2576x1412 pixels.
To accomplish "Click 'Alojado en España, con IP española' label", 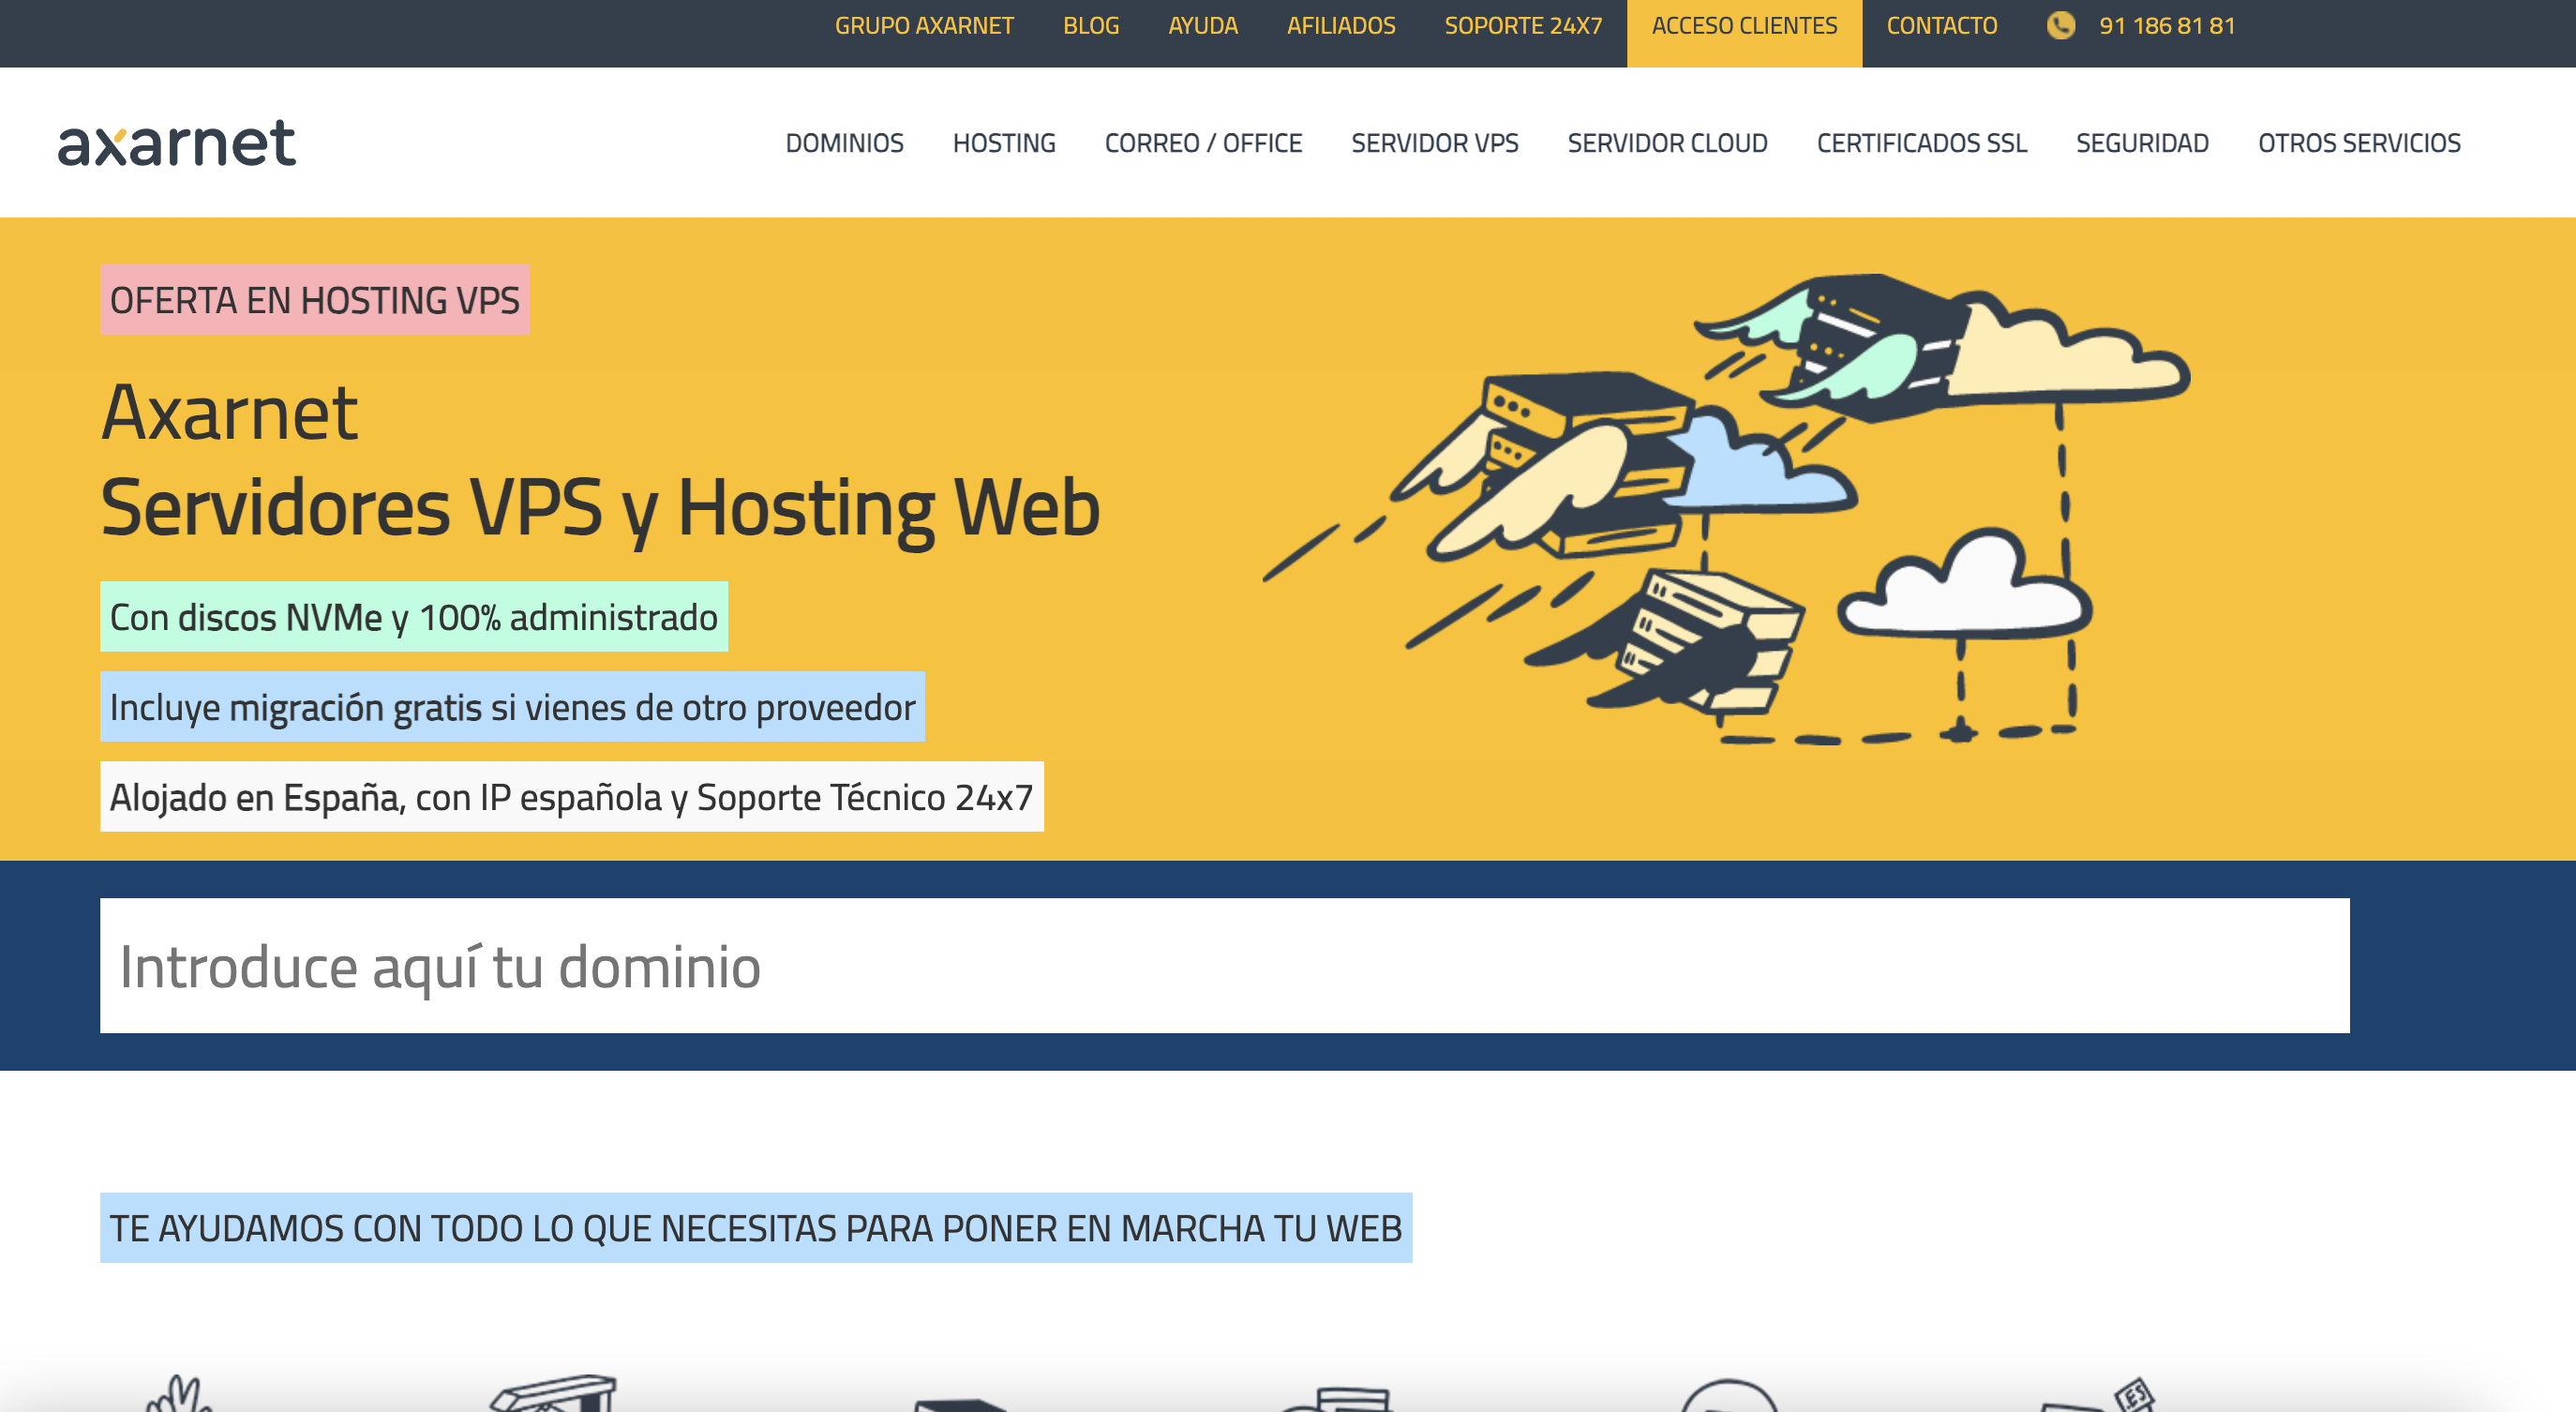I will click(x=571, y=797).
